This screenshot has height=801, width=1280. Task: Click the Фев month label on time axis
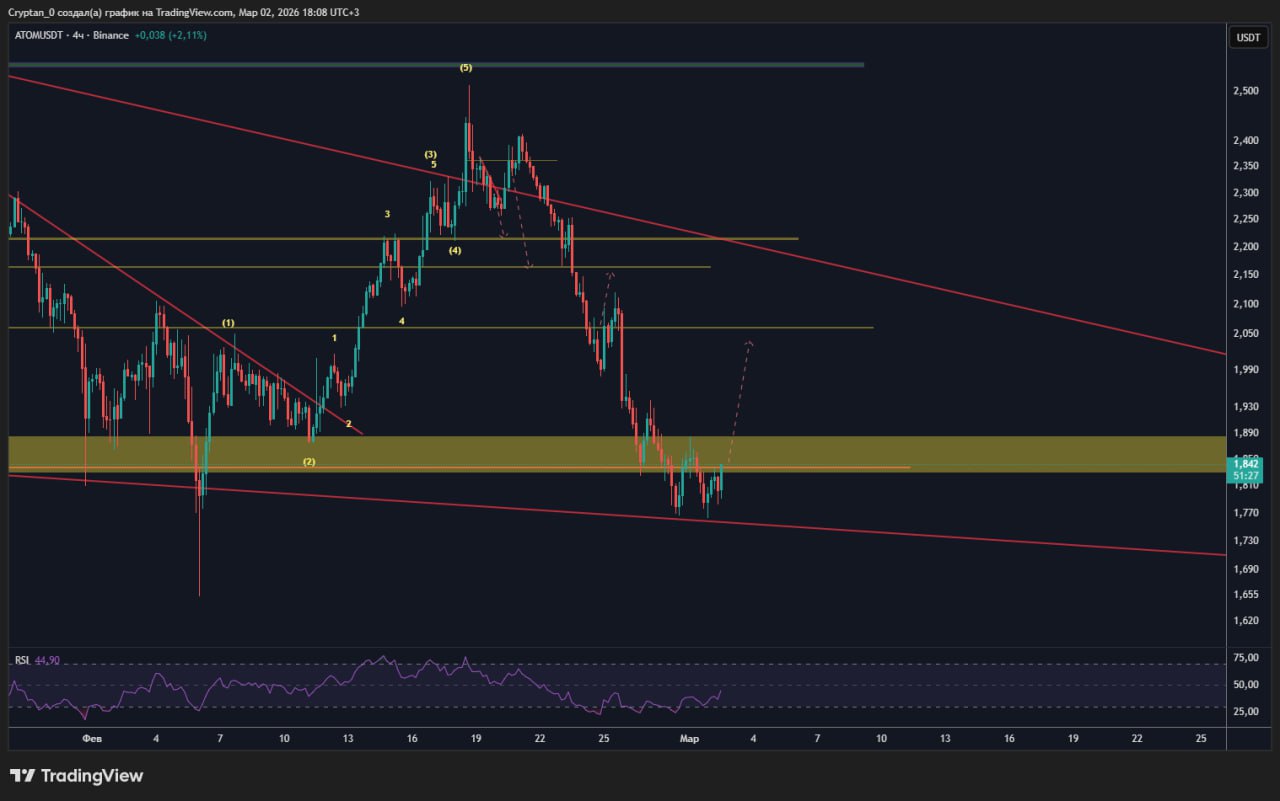pos(91,739)
